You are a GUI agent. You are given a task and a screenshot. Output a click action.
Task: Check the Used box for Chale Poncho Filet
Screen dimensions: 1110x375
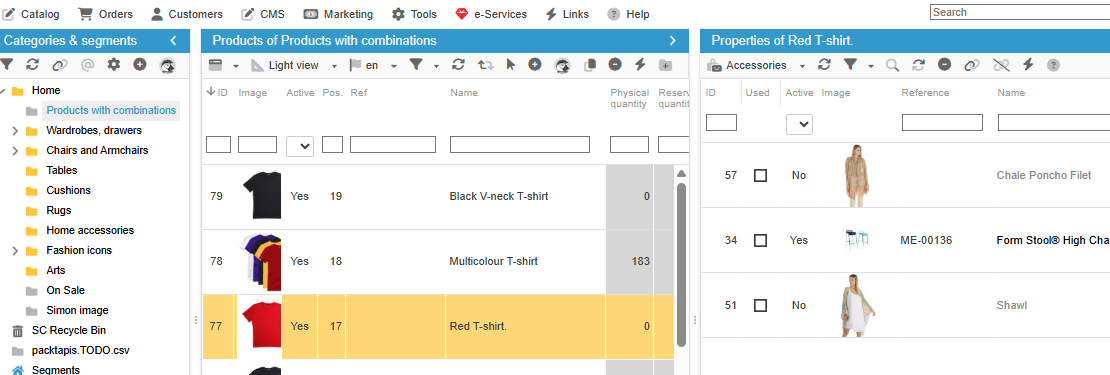(x=760, y=175)
